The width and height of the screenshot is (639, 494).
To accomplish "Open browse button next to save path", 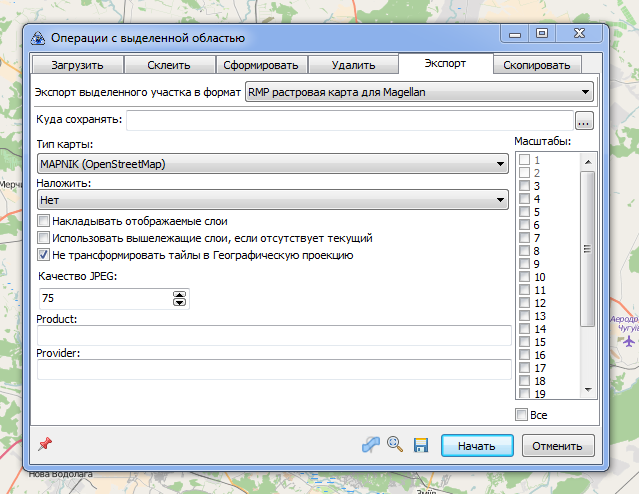I will (584, 120).
